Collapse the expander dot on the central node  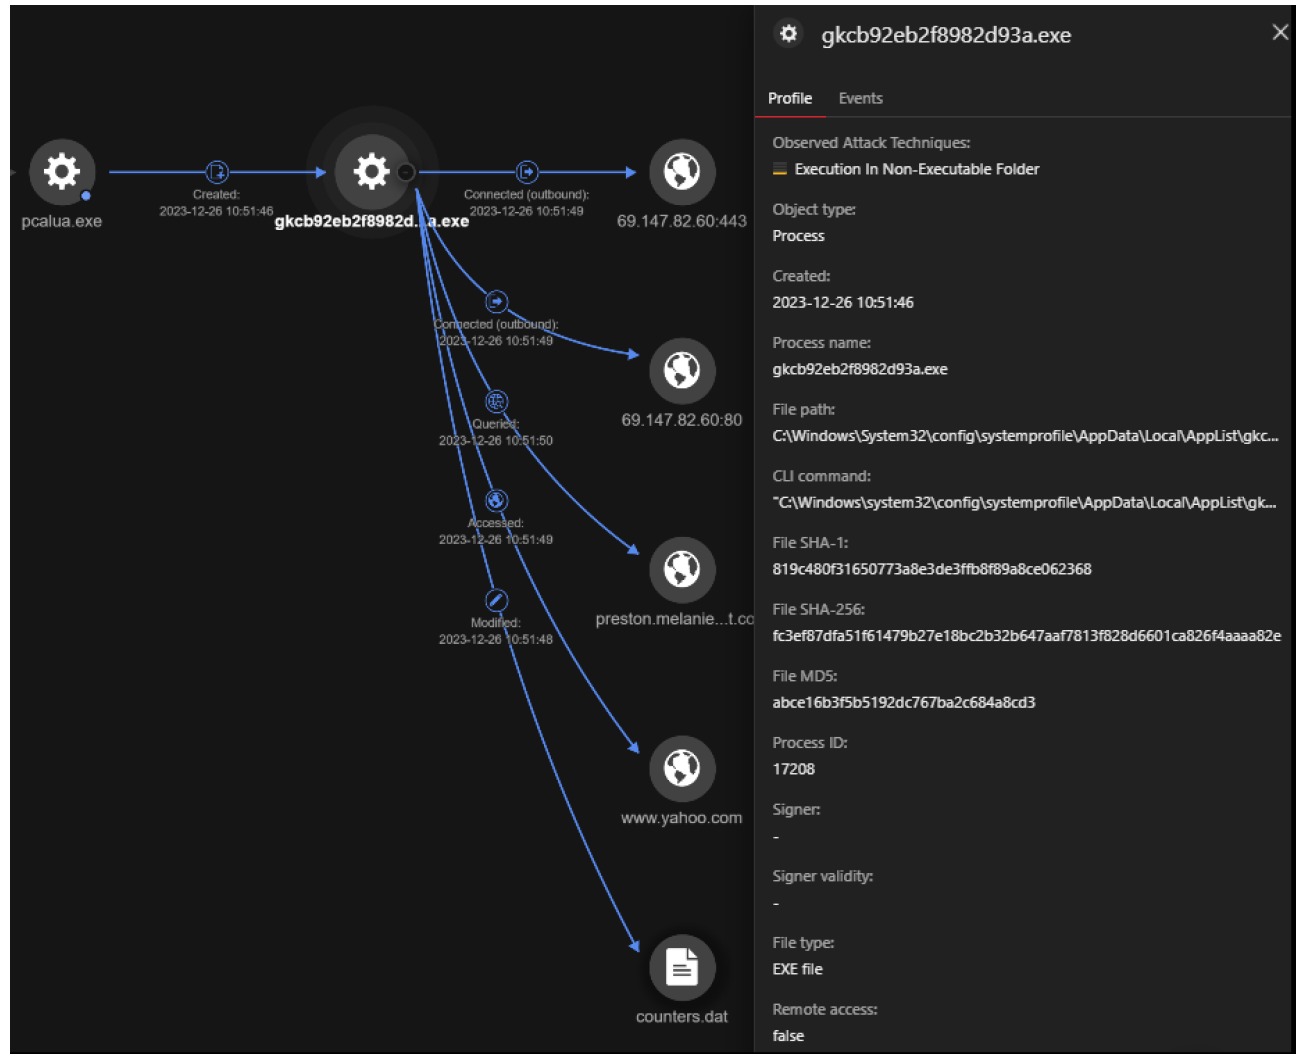tap(406, 172)
